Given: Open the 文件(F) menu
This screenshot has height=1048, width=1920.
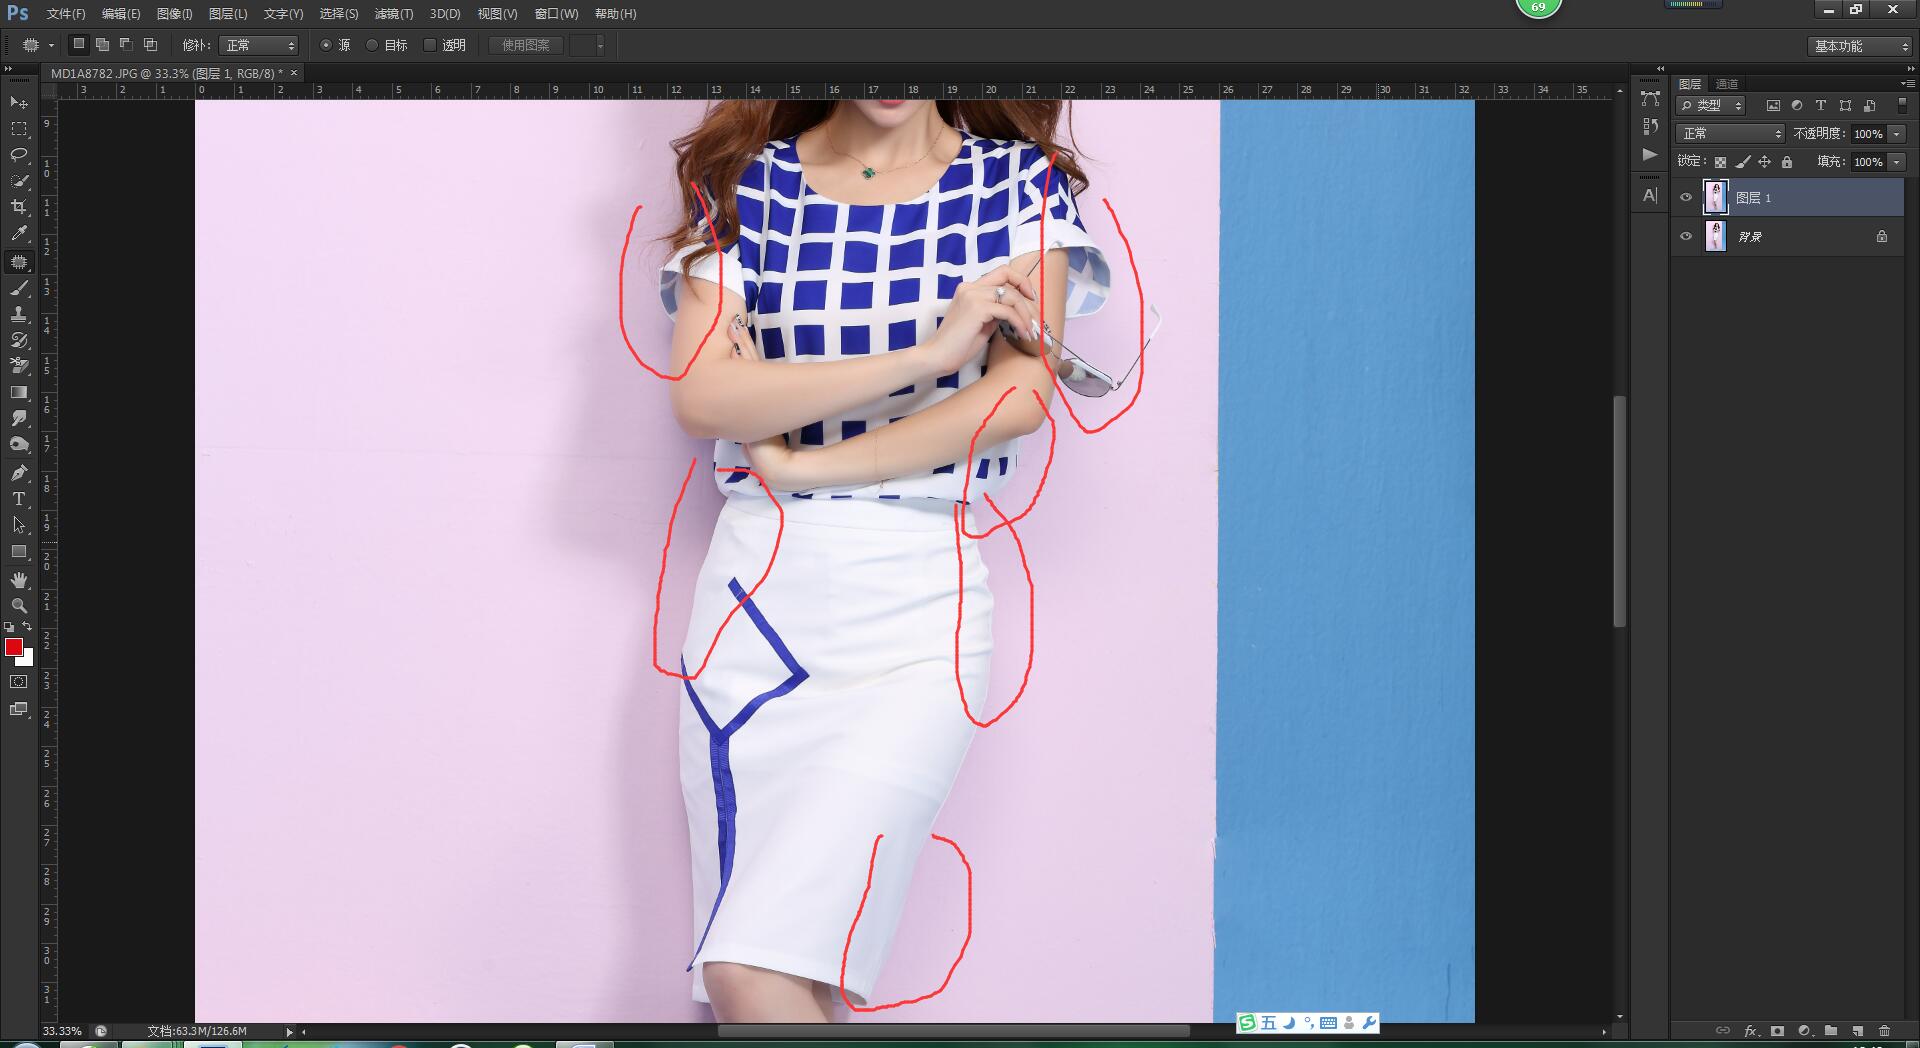Looking at the screenshot, I should pyautogui.click(x=66, y=14).
